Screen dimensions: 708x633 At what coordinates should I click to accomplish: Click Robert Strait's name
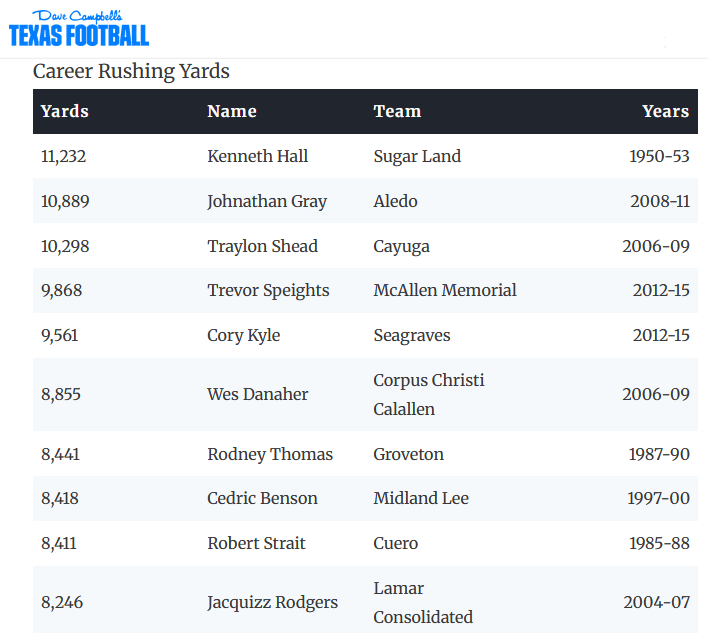pos(256,543)
